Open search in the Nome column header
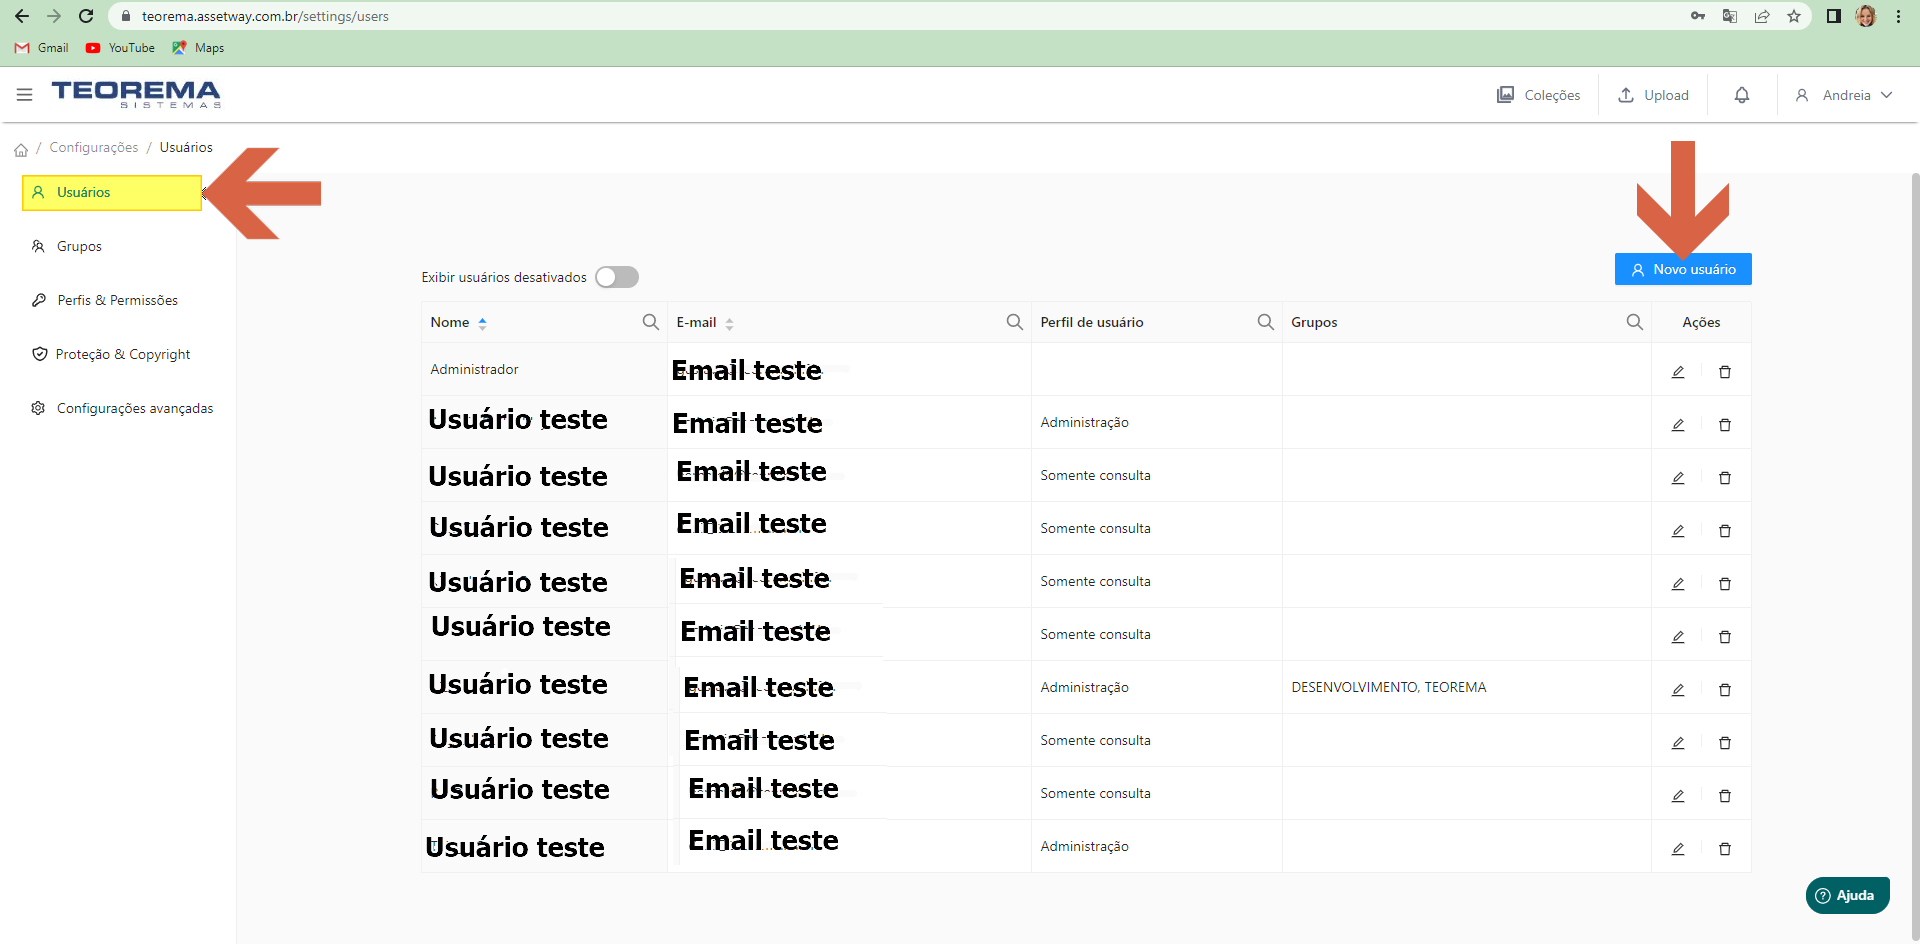Image resolution: width=1920 pixels, height=944 pixels. pos(651,322)
